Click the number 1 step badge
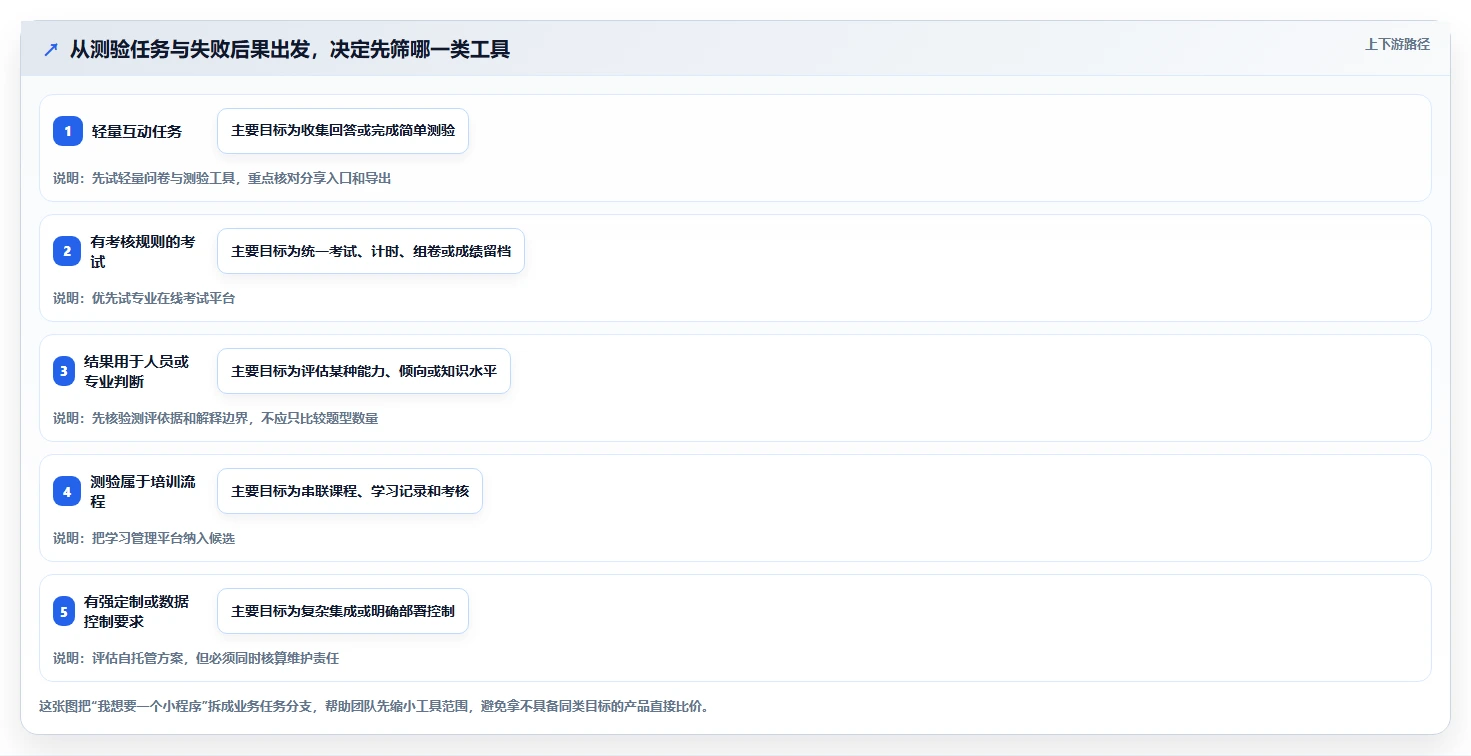This screenshot has height=756, width=1471. point(68,131)
